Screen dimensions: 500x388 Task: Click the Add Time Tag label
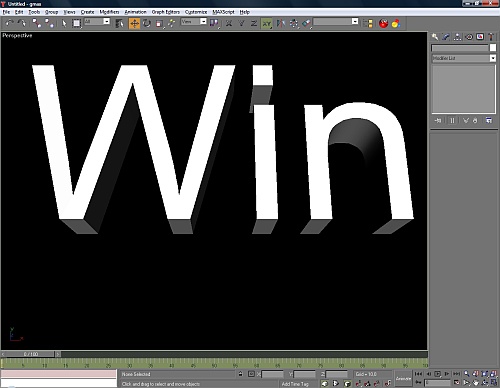[295, 384]
